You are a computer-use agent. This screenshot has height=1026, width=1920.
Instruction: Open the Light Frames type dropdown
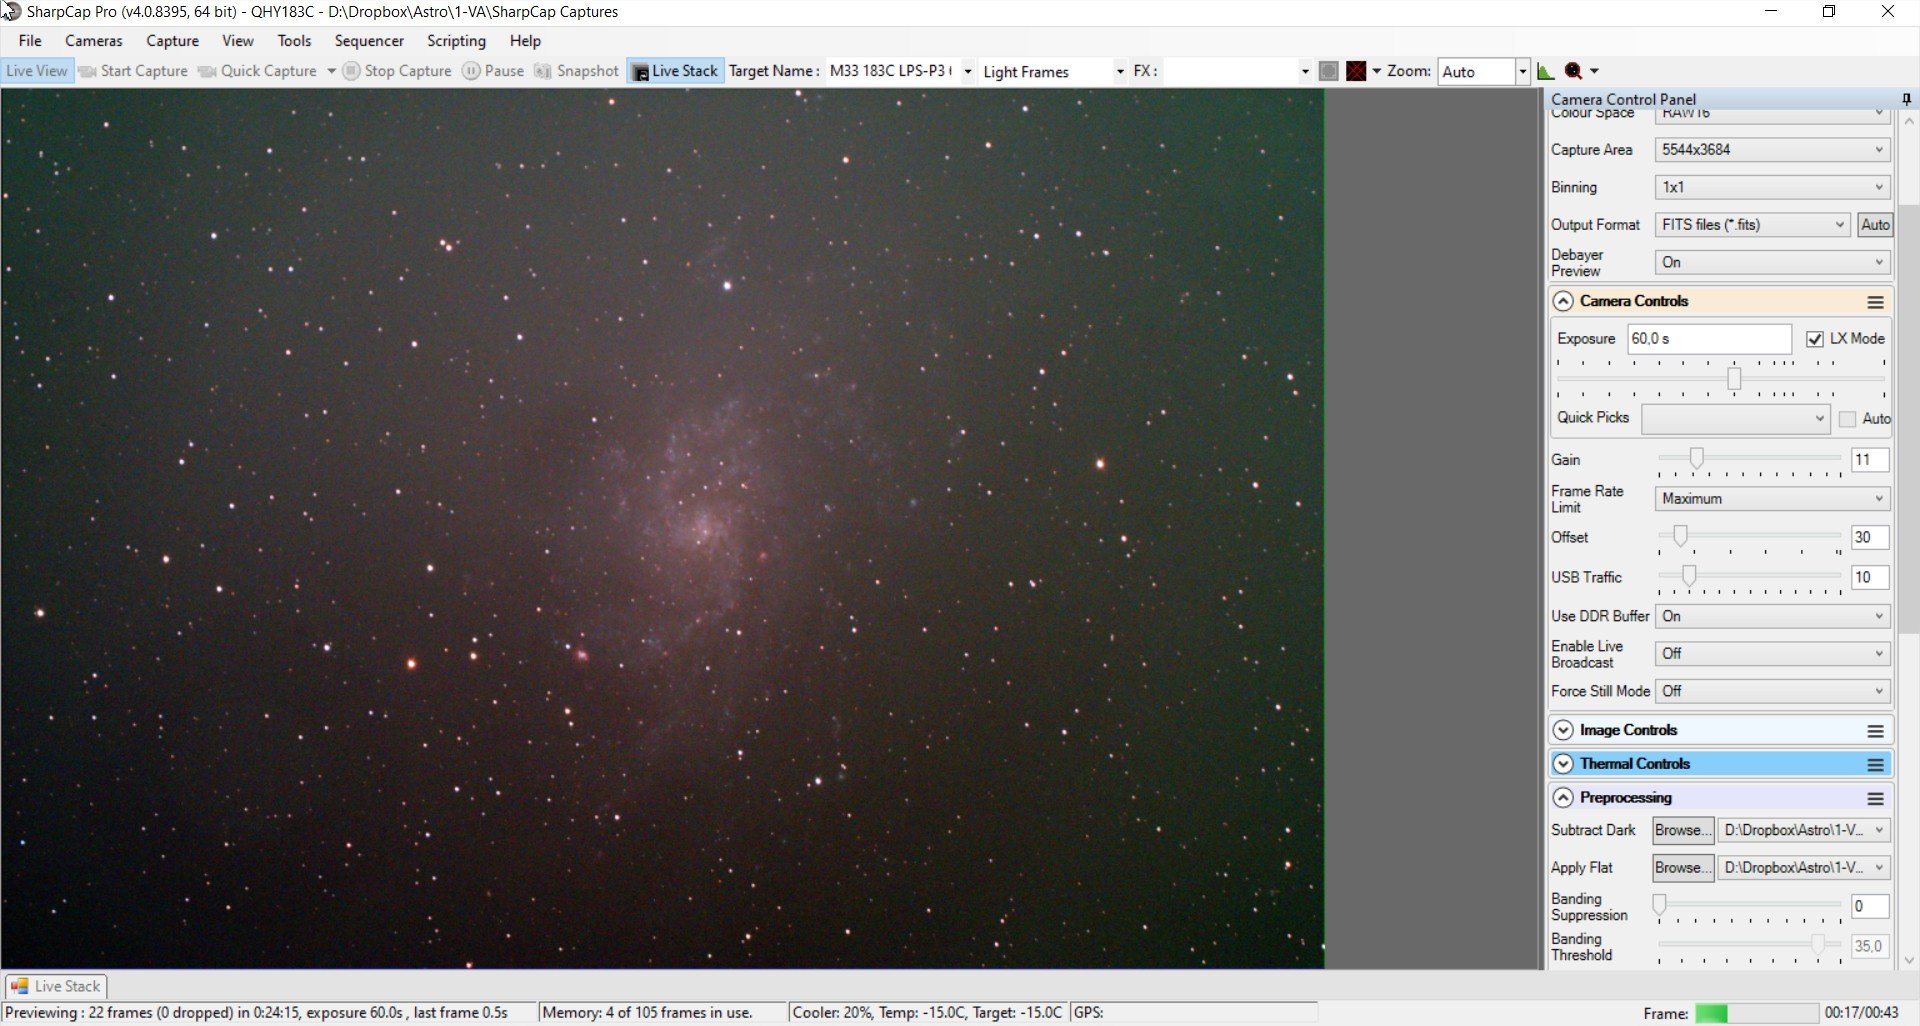click(x=1052, y=72)
